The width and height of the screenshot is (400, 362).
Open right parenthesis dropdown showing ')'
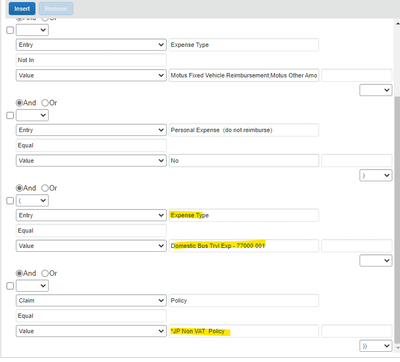(x=376, y=175)
